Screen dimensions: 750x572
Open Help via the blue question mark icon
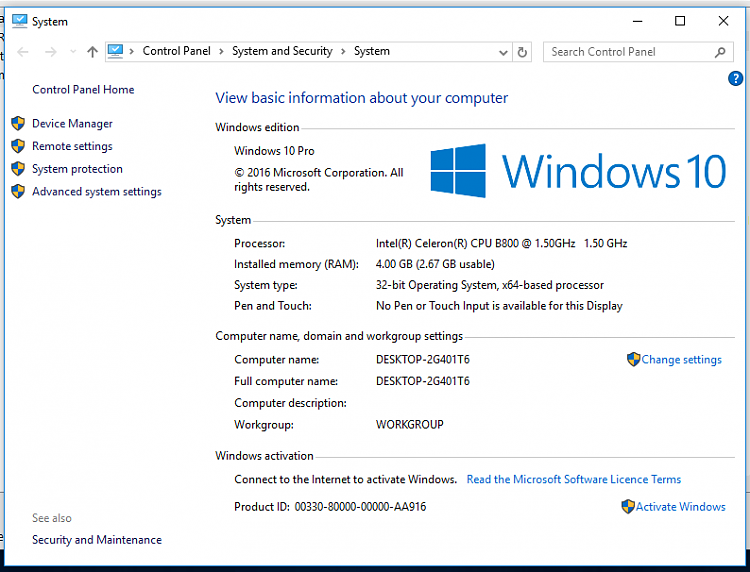(735, 78)
